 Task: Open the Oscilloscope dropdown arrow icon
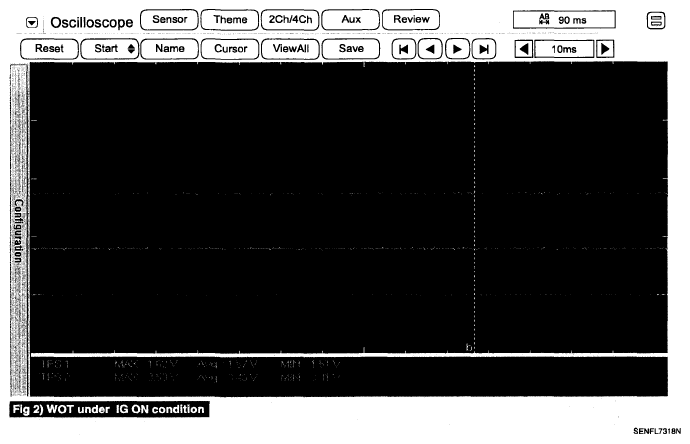32,21
